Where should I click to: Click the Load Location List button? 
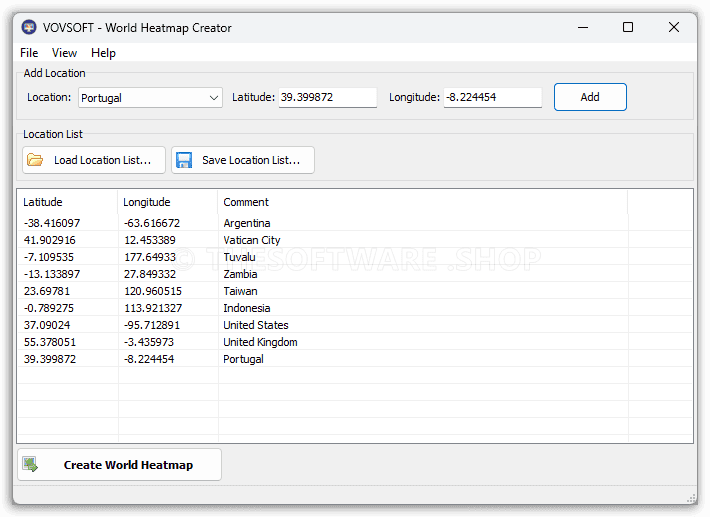[94, 160]
